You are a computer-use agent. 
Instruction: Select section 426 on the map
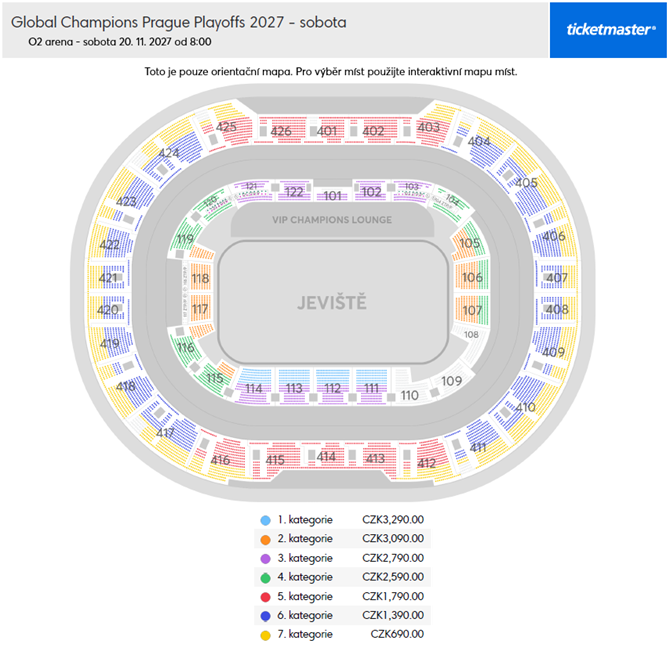click(x=281, y=131)
